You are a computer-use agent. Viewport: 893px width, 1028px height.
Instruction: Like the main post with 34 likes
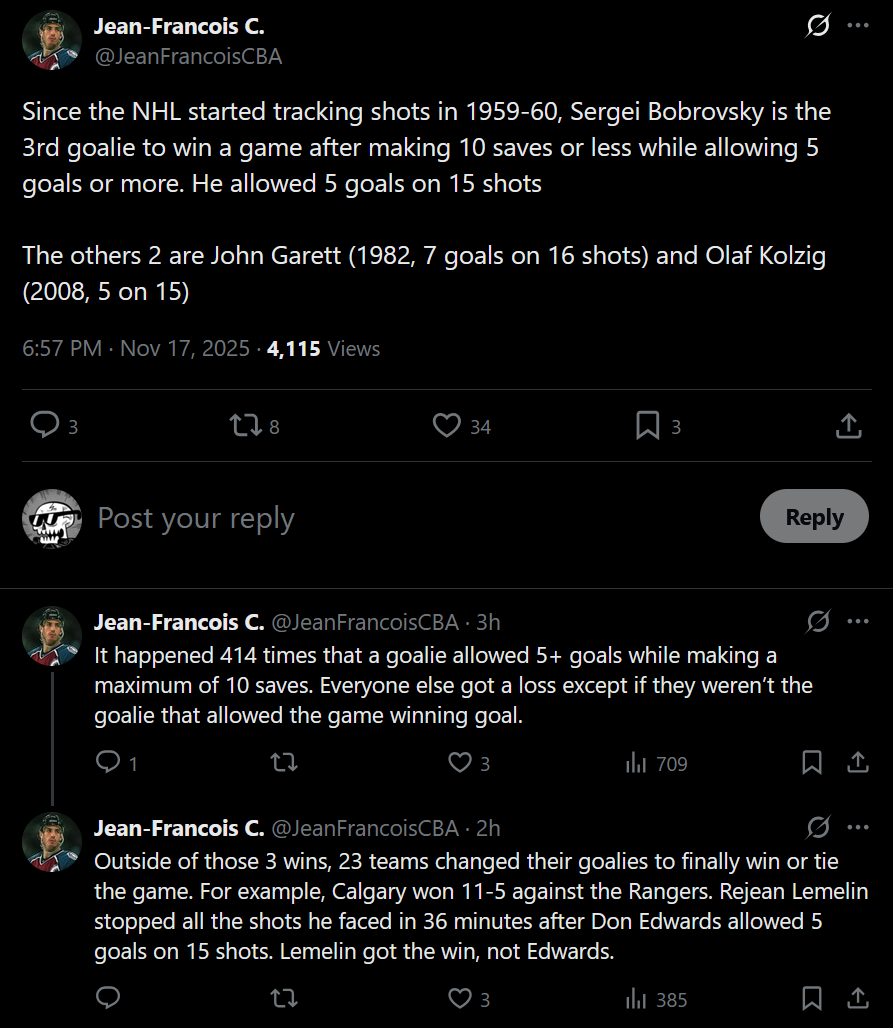(446, 426)
